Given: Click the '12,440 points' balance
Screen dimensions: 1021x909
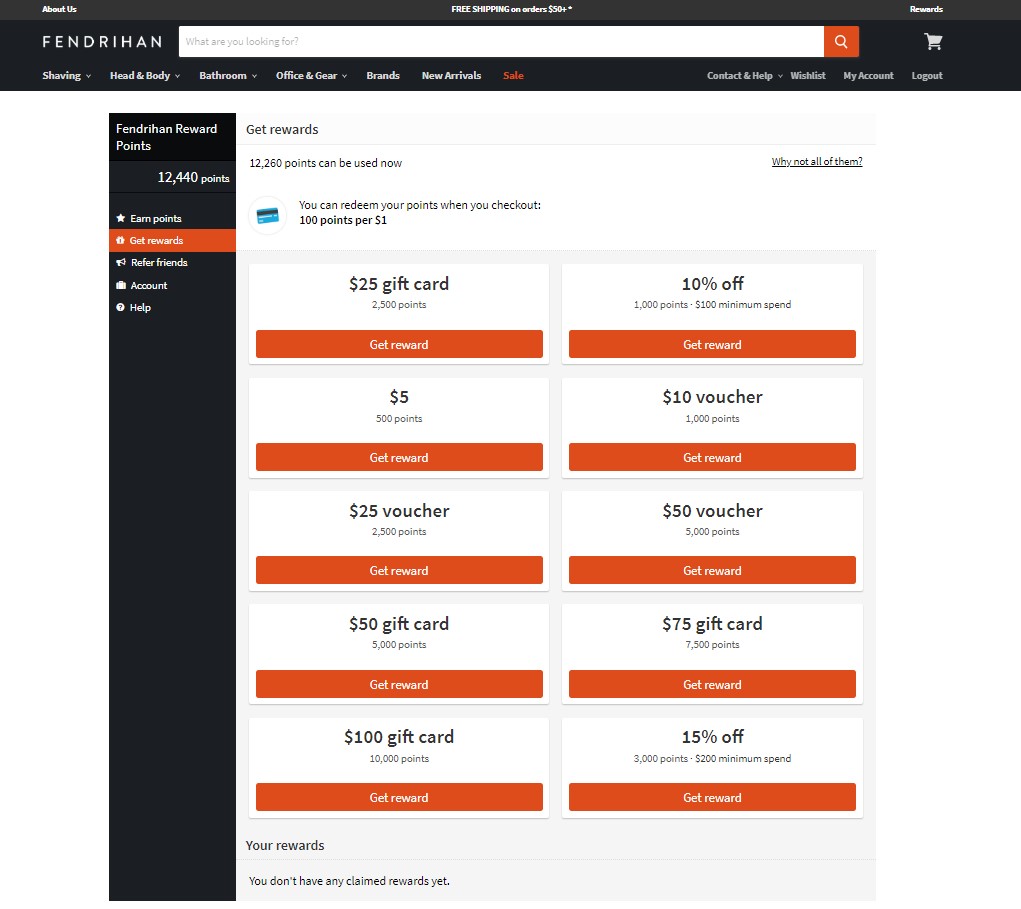Looking at the screenshot, I should pos(193,177).
